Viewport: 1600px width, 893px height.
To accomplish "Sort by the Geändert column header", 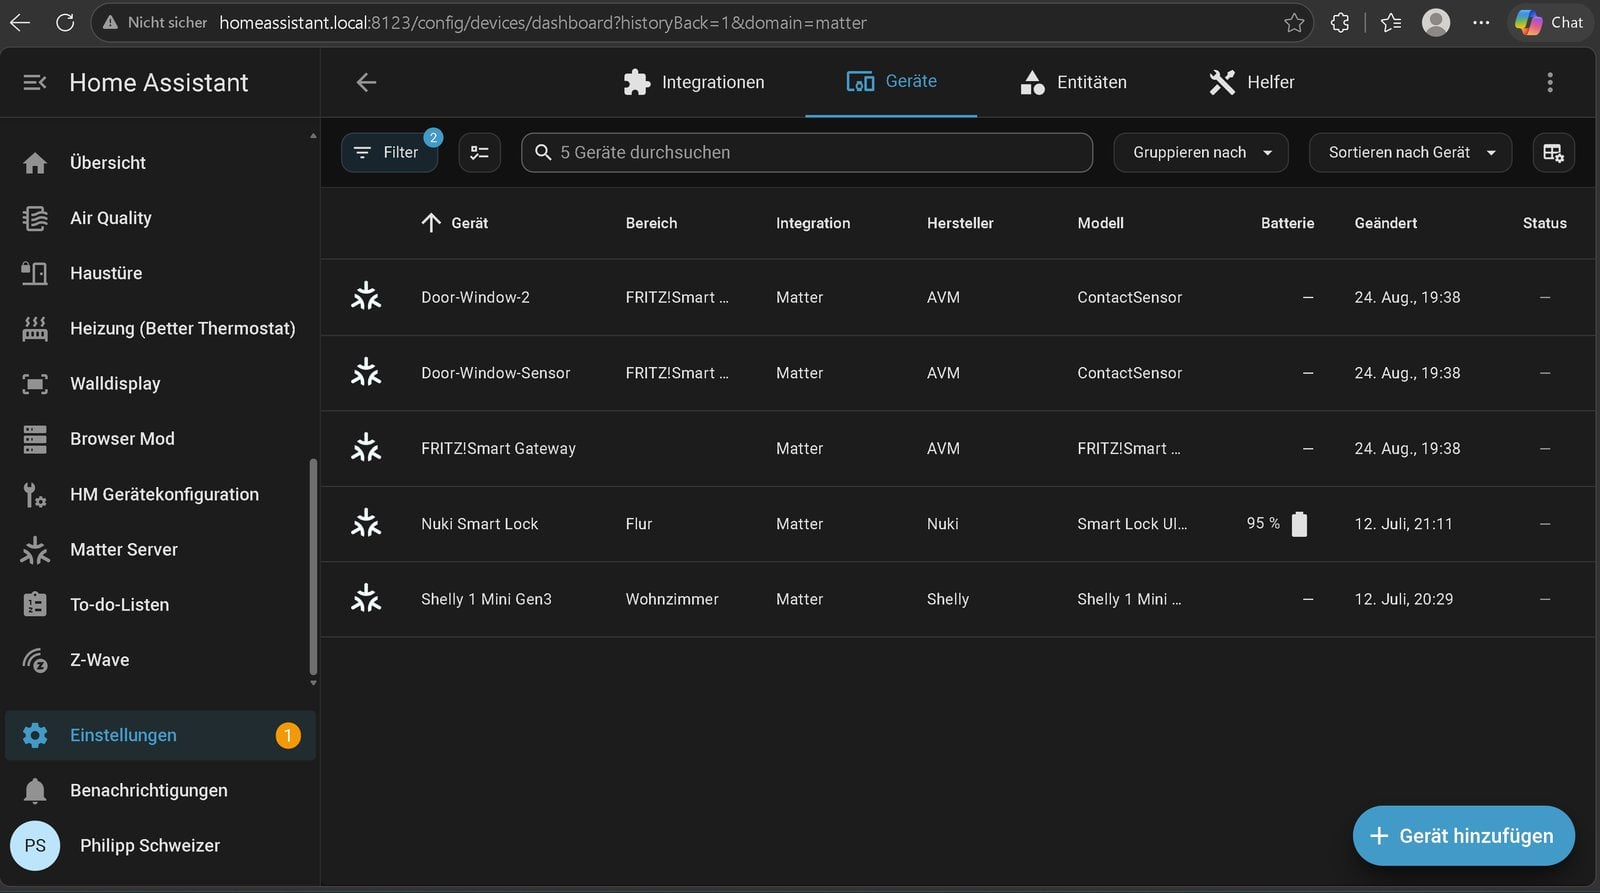I will click(x=1385, y=223).
